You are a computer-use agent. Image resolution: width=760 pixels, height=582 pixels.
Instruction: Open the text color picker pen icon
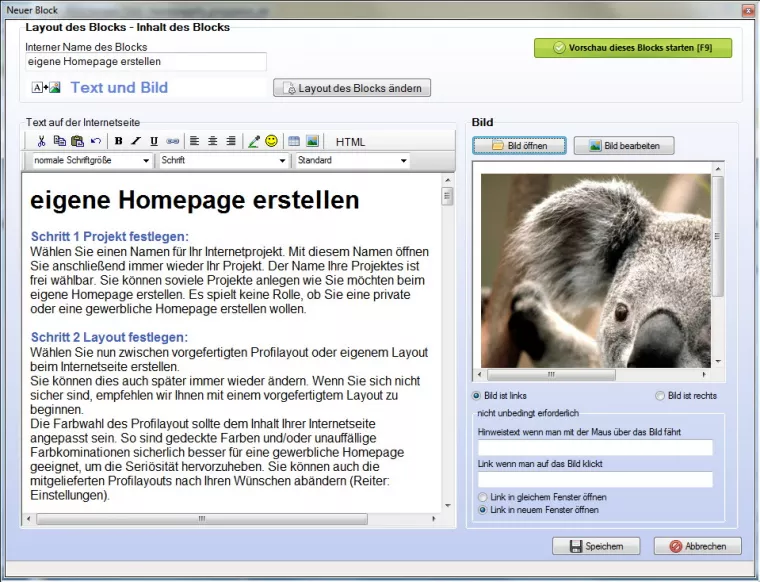253,141
